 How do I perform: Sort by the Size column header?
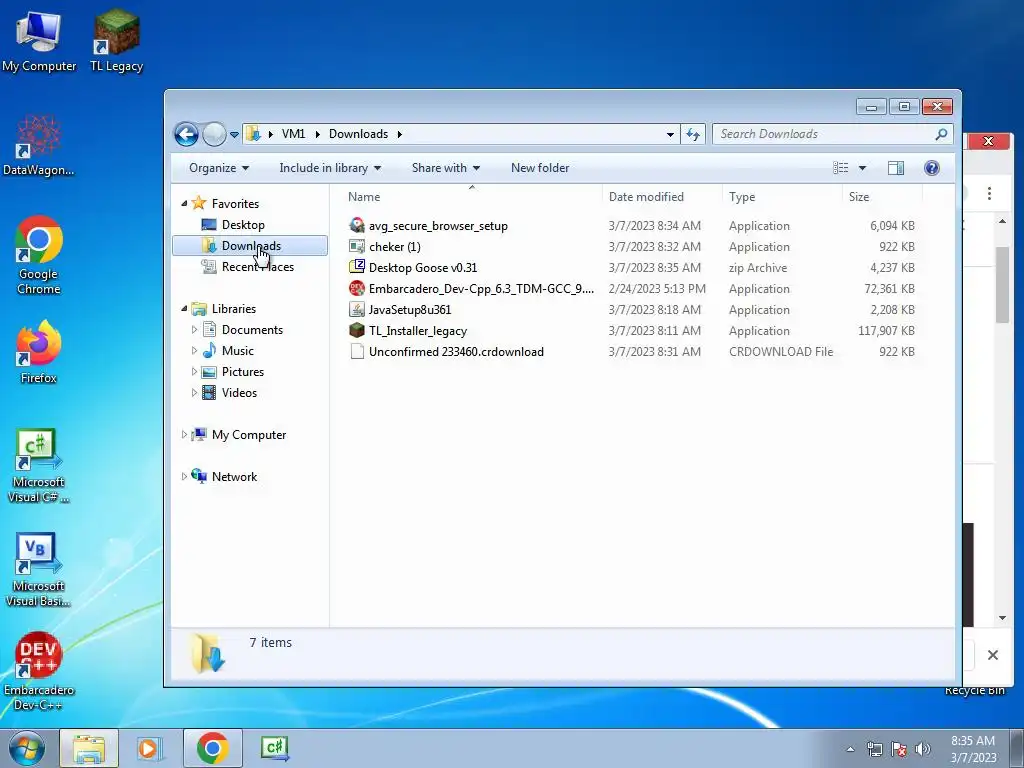pyautogui.click(x=859, y=197)
